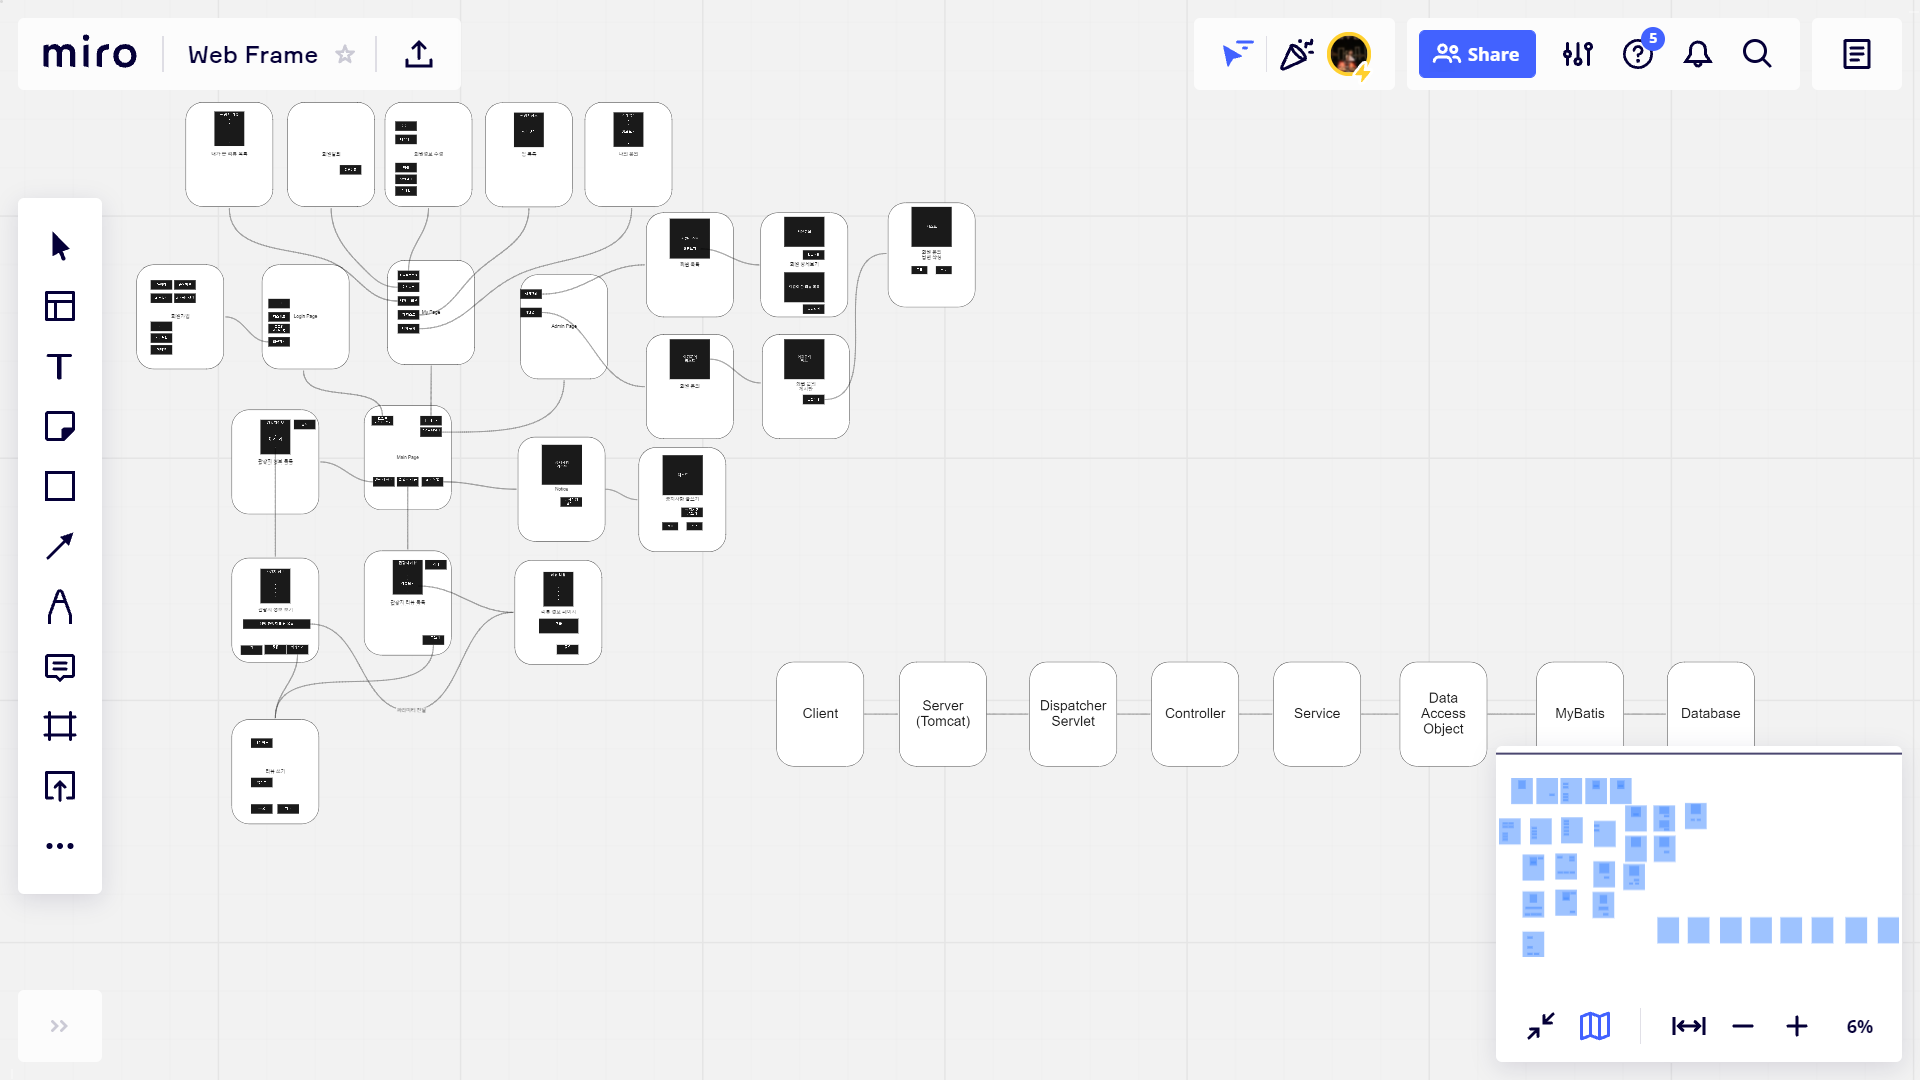Open notifications bell
The image size is (1920, 1080).
pyautogui.click(x=1698, y=54)
